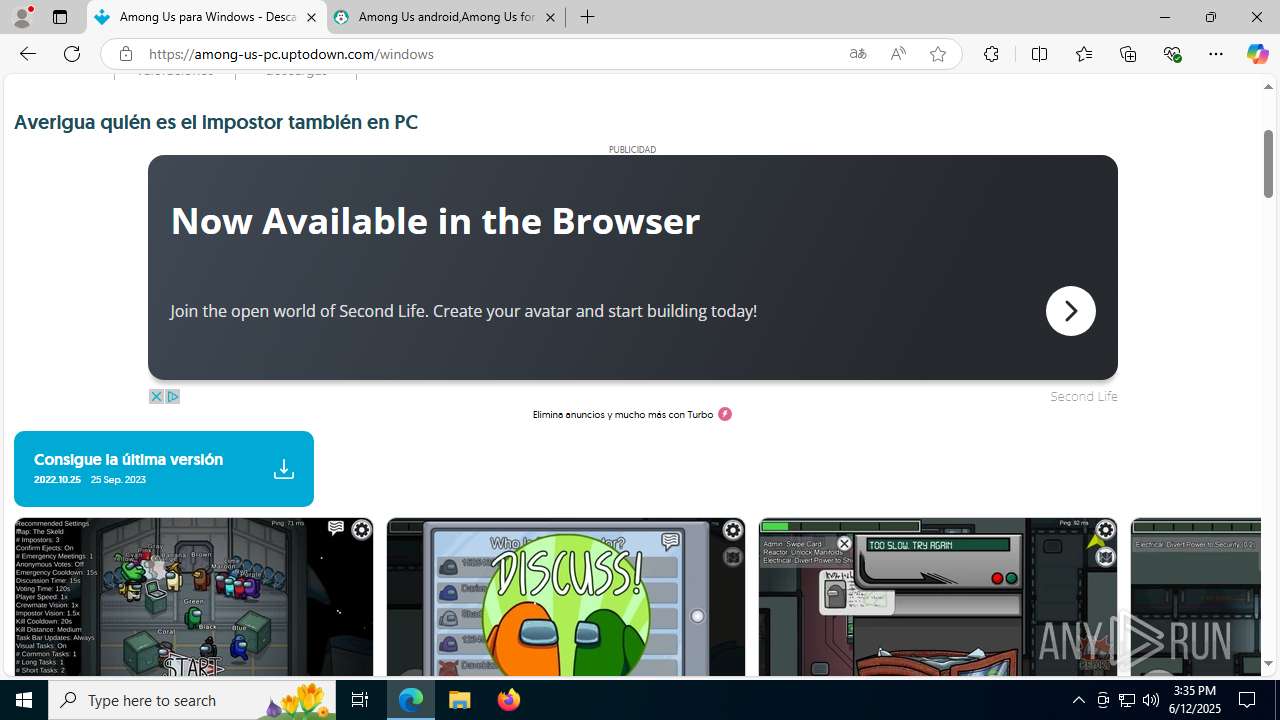Close the ad with X icon
1280x720 pixels.
point(156,397)
